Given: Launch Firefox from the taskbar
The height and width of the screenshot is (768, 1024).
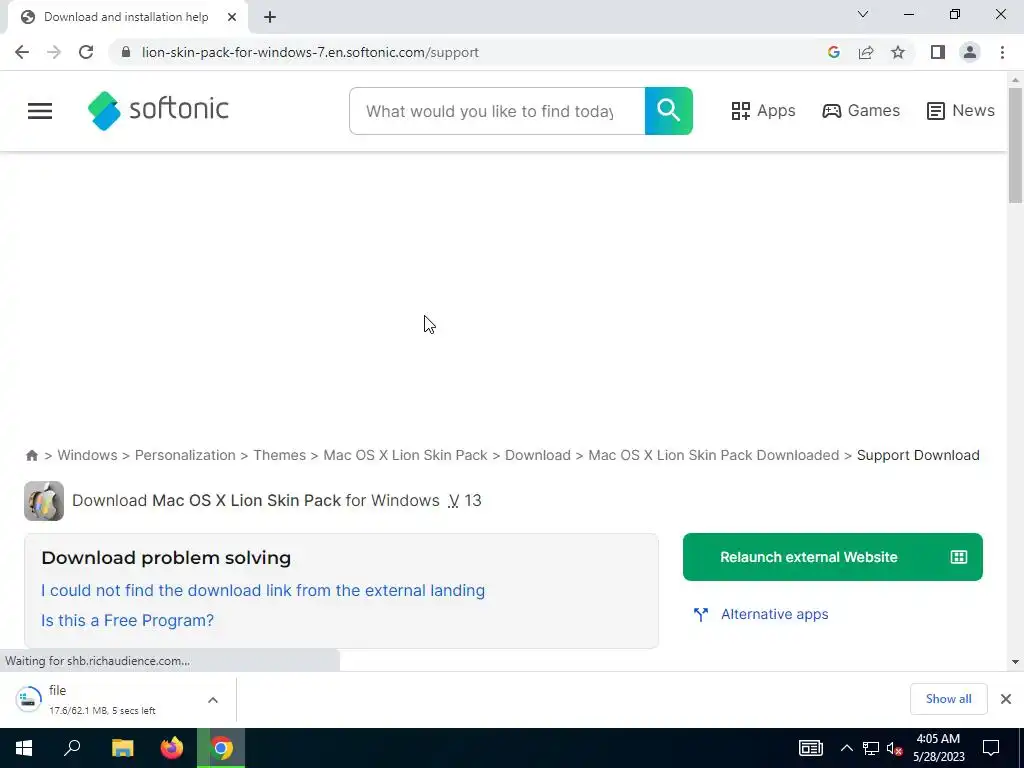Looking at the screenshot, I should tap(172, 748).
